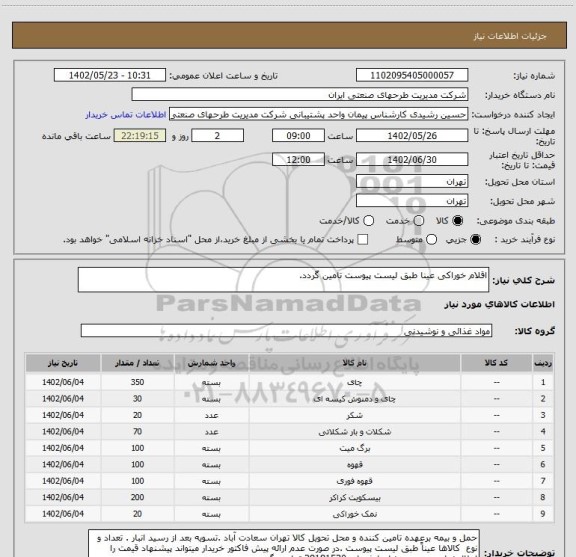The width and height of the screenshot is (576, 557).
Task: Select the خدمت radio button
Action: click(x=419, y=221)
